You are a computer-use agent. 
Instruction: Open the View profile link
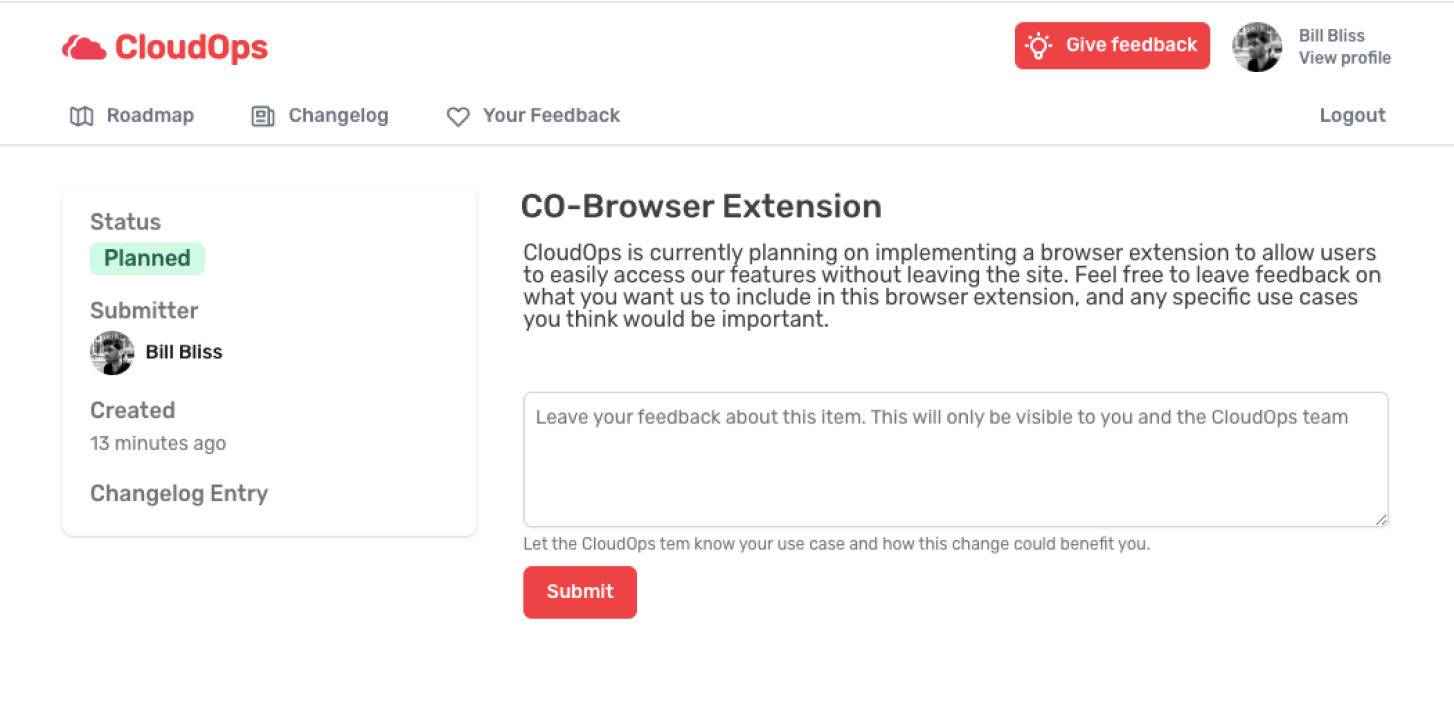1344,58
